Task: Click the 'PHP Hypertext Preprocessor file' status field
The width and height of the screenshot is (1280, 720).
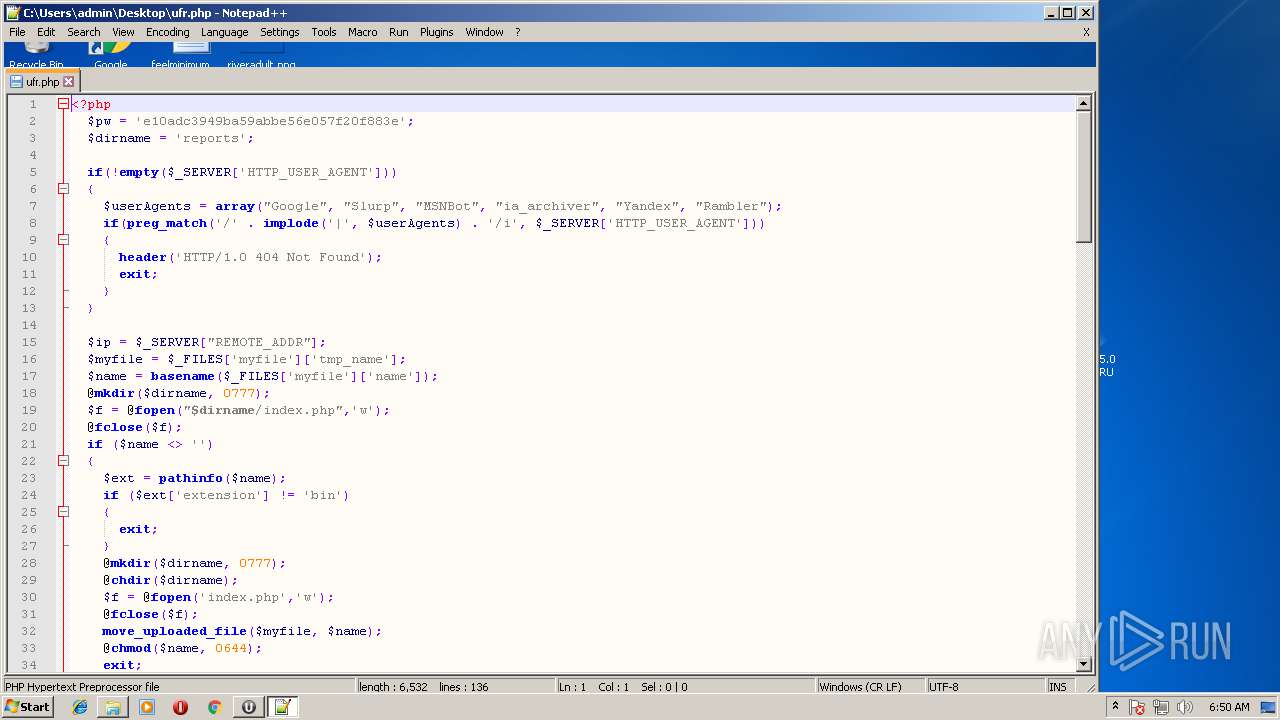Action: [179, 687]
